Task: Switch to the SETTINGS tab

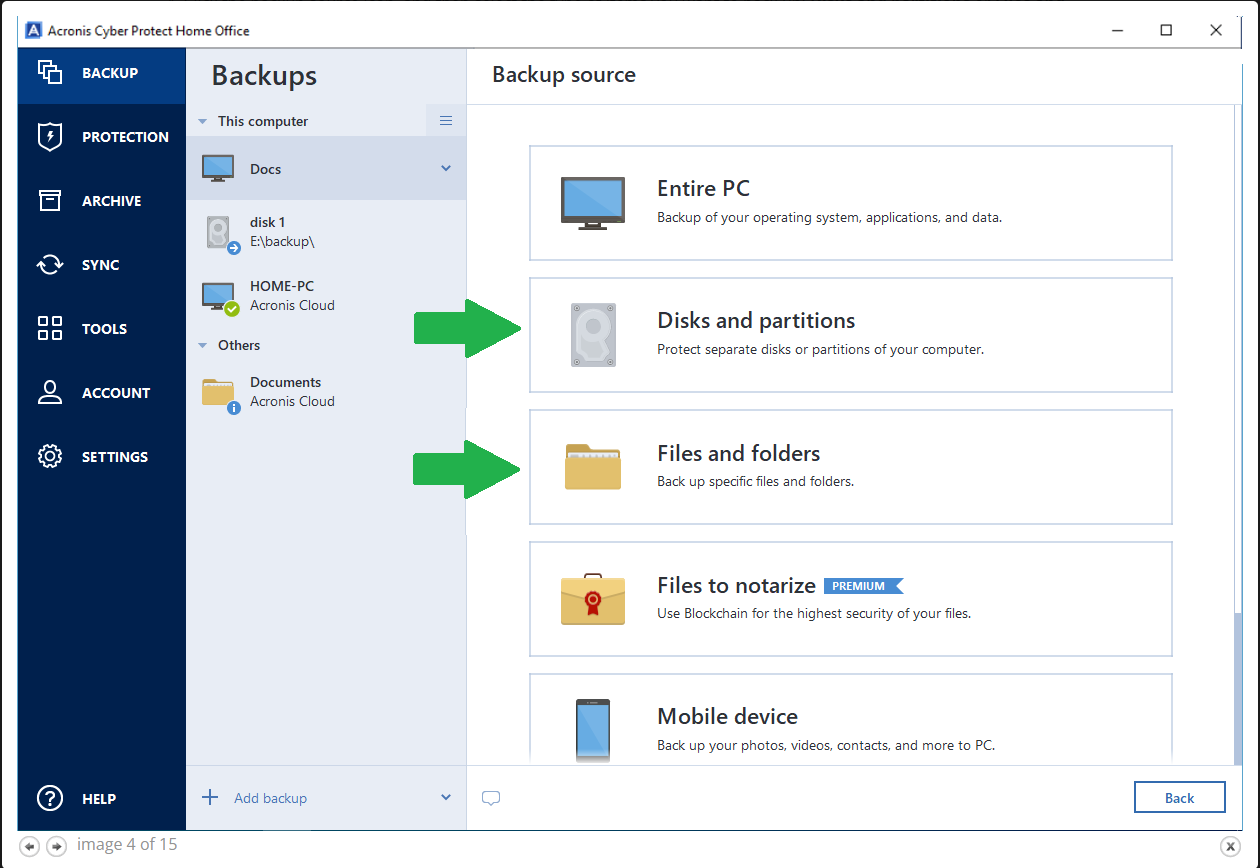Action: pyautogui.click(x=102, y=457)
